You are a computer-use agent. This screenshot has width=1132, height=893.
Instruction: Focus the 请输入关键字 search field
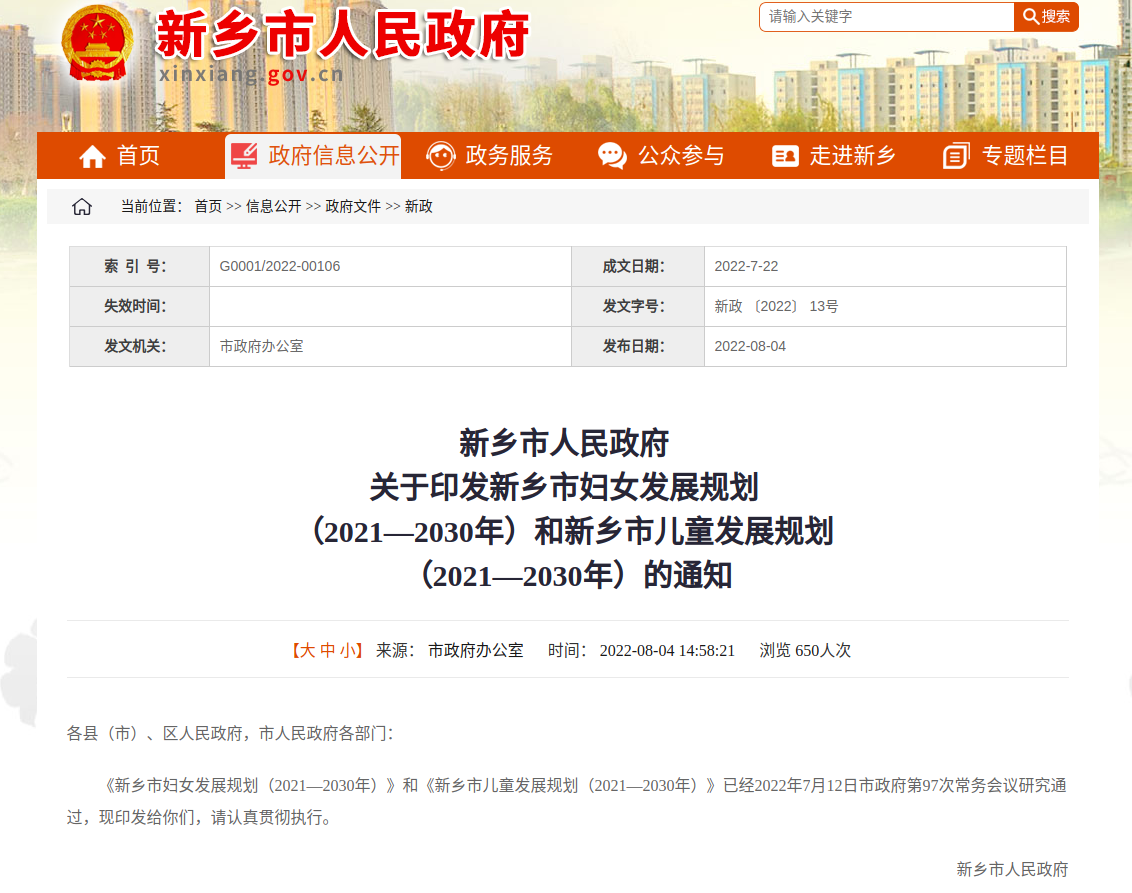(887, 17)
